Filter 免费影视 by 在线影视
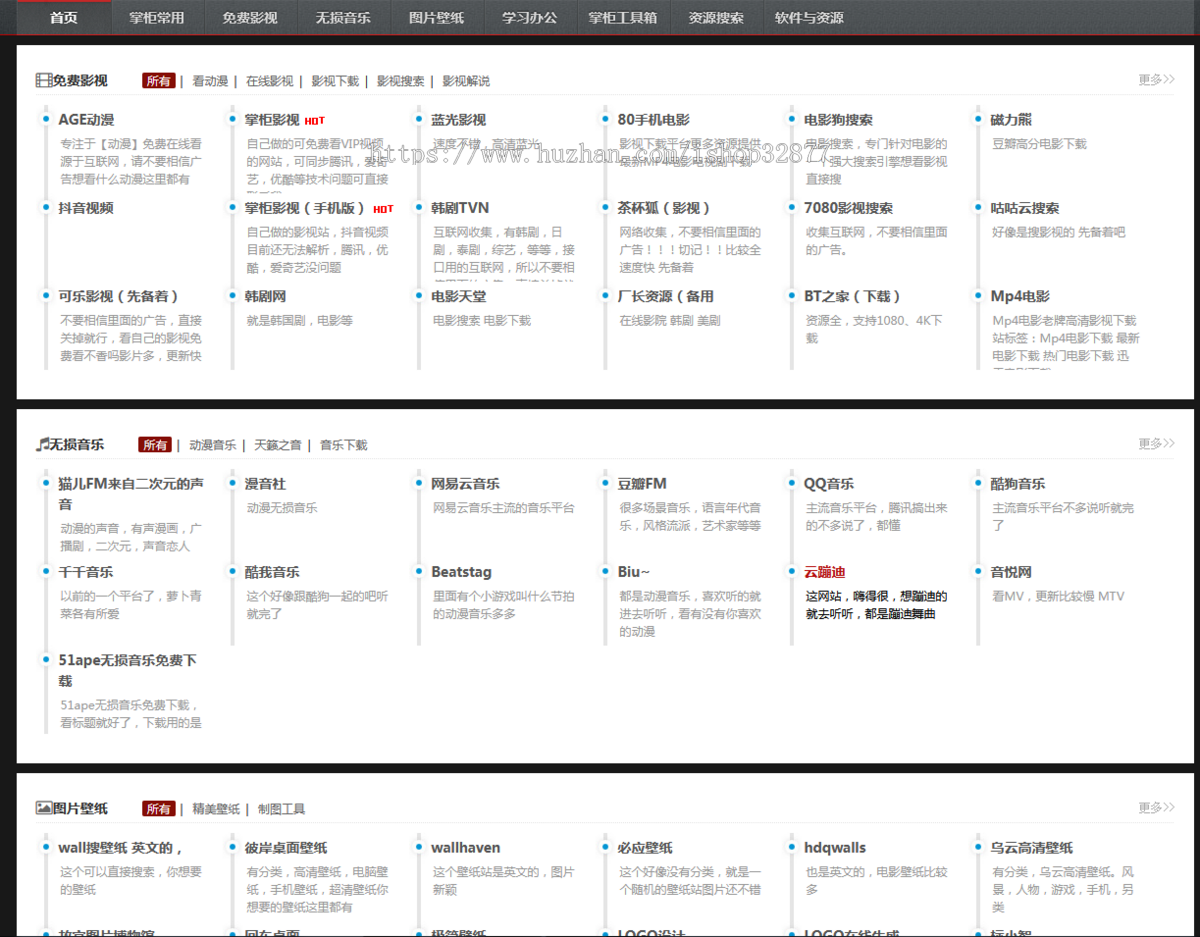 point(270,81)
